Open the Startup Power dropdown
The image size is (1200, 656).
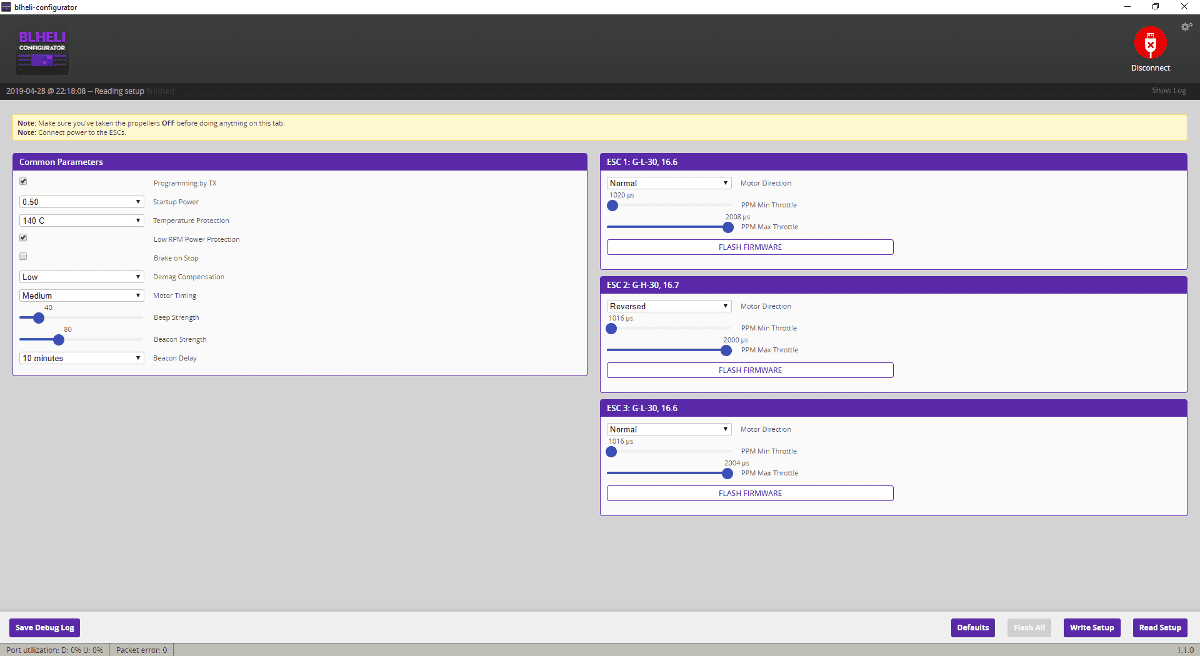click(82, 201)
